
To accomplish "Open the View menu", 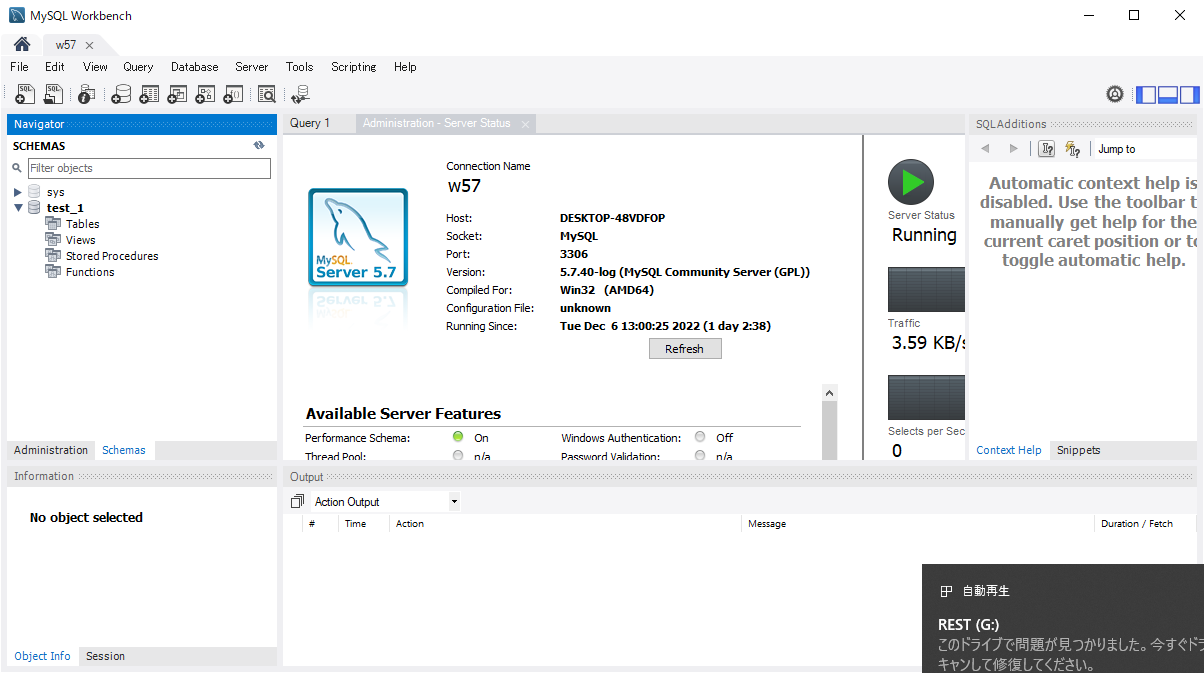I will pos(95,67).
